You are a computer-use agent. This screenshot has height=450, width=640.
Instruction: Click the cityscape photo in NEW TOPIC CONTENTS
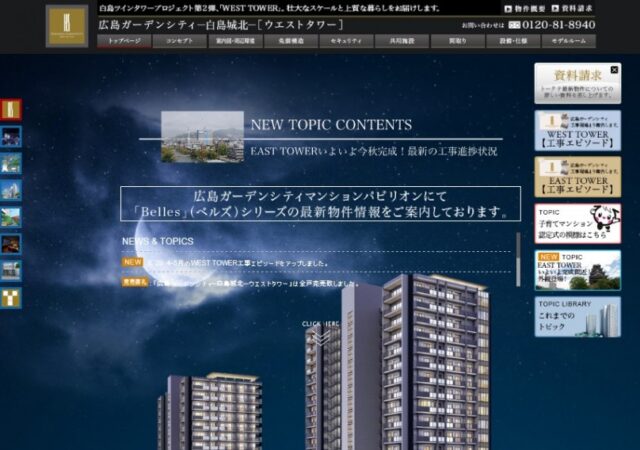(202, 137)
